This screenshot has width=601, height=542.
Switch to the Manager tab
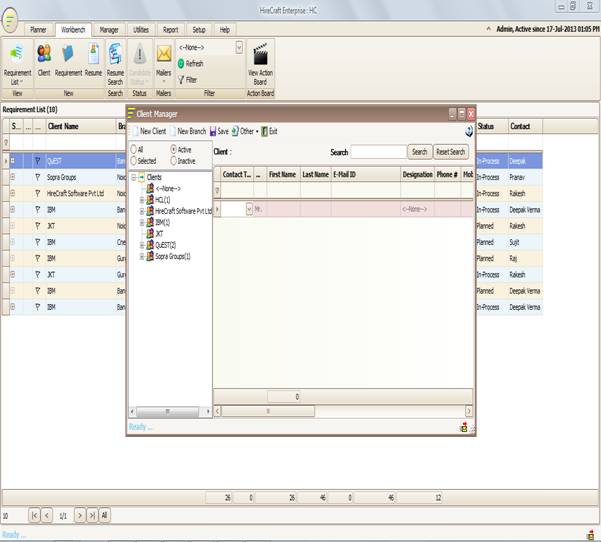click(x=109, y=30)
